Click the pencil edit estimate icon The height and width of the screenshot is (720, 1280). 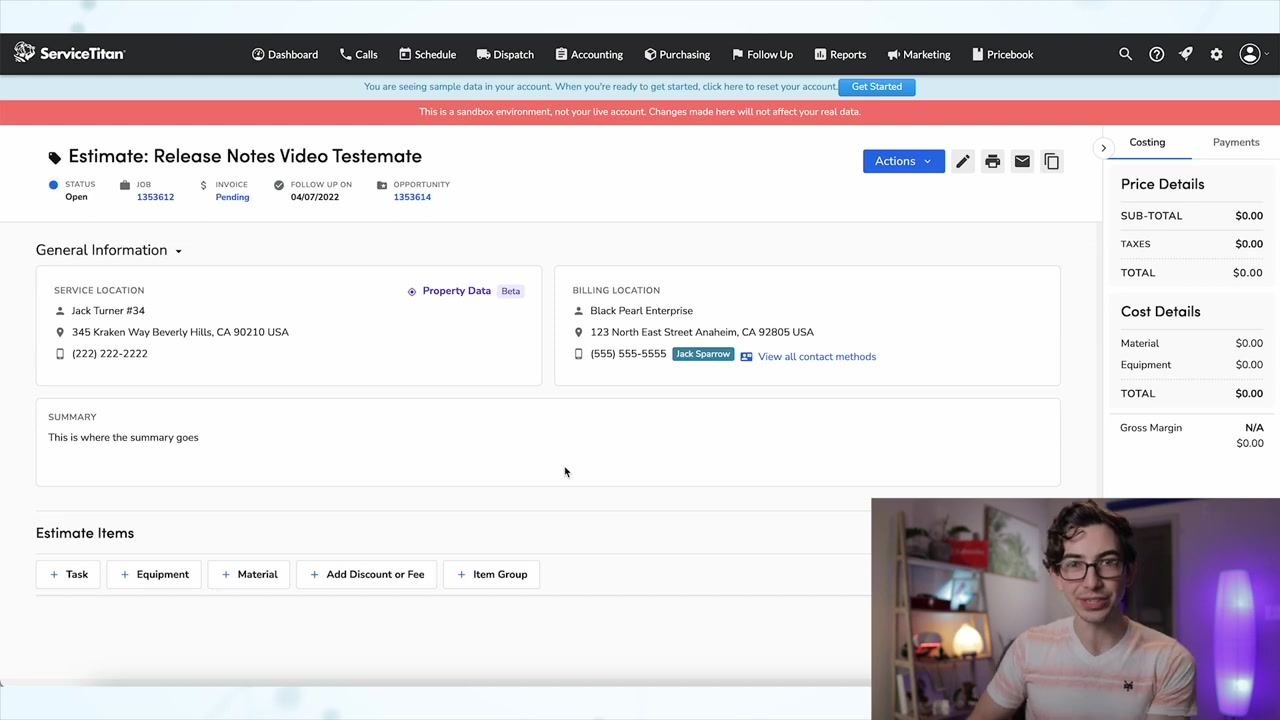(962, 161)
